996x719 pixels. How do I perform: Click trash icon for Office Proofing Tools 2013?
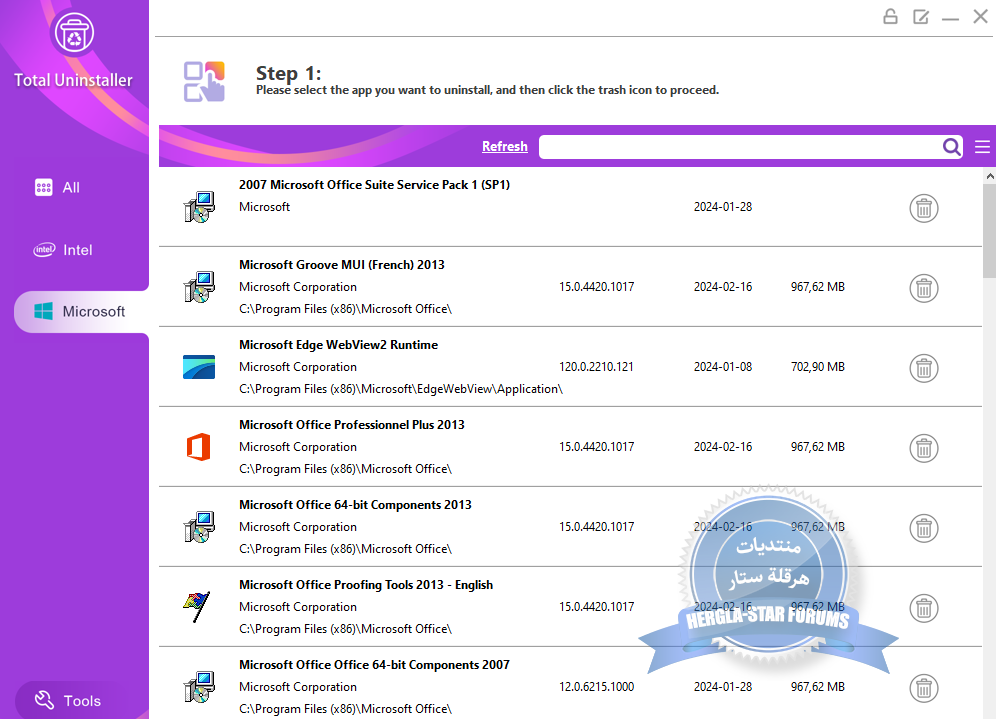coord(924,608)
